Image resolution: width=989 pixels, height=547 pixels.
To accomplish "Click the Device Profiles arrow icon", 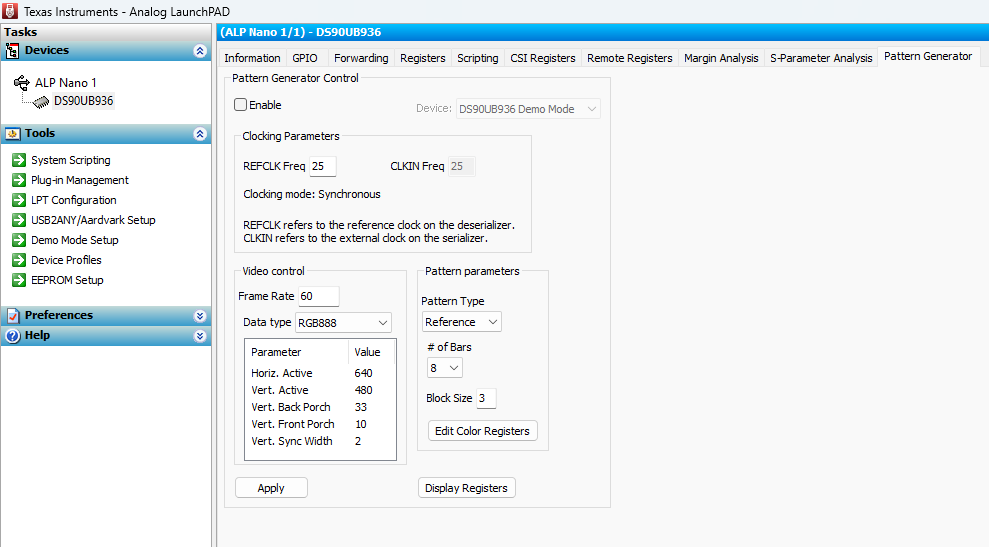I will pos(18,260).
